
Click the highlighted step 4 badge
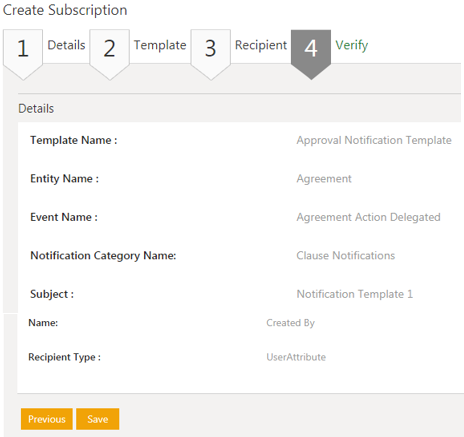click(311, 53)
